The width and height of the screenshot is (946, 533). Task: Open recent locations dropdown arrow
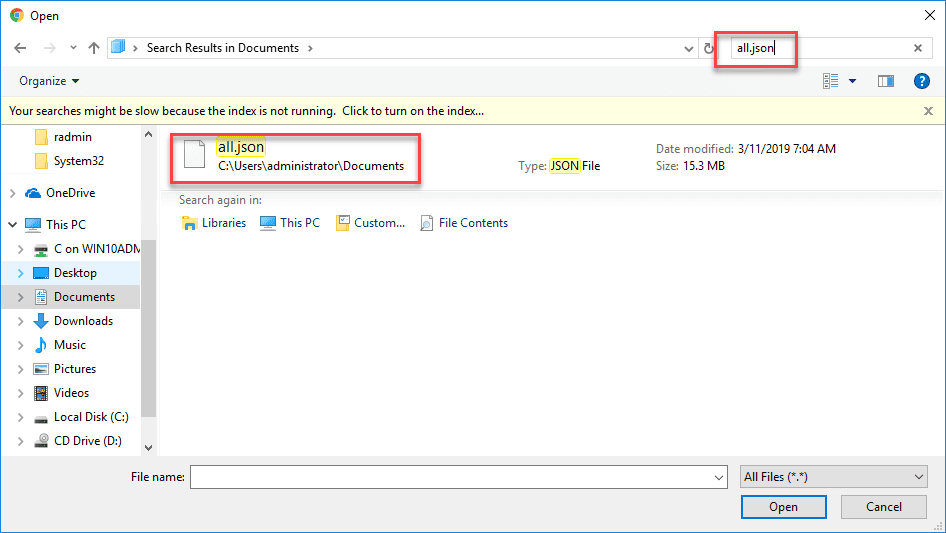pos(73,48)
